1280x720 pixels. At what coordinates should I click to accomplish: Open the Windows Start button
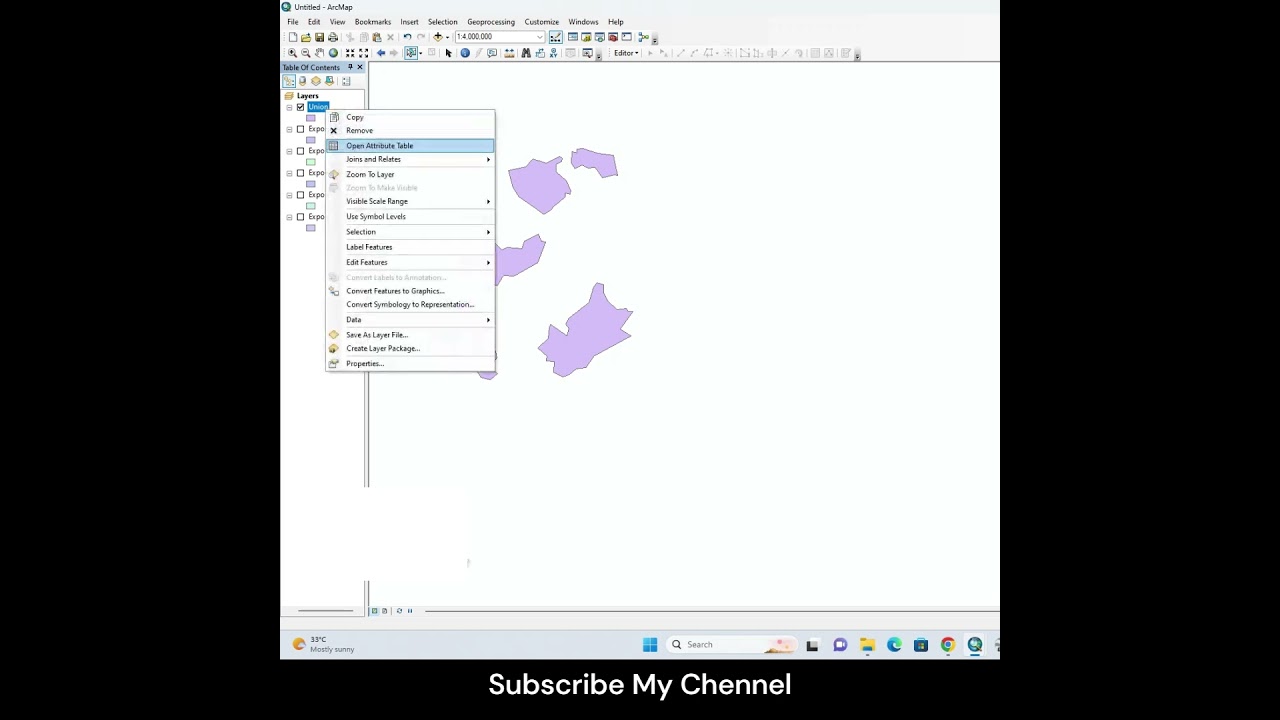[650, 645]
